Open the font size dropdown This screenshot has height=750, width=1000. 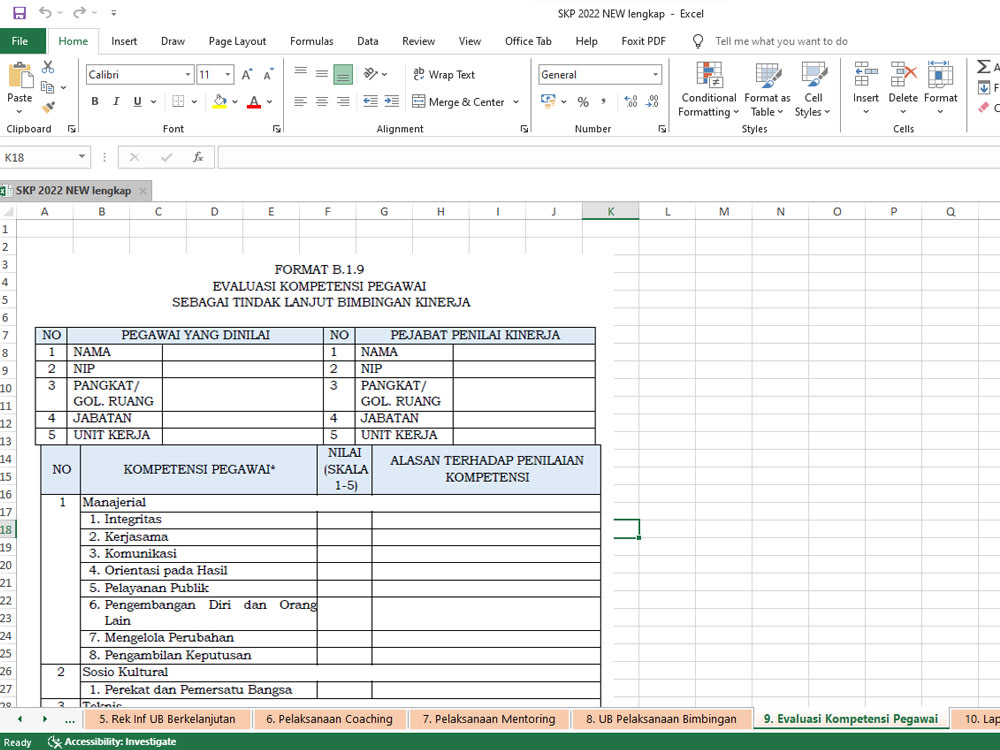point(228,75)
